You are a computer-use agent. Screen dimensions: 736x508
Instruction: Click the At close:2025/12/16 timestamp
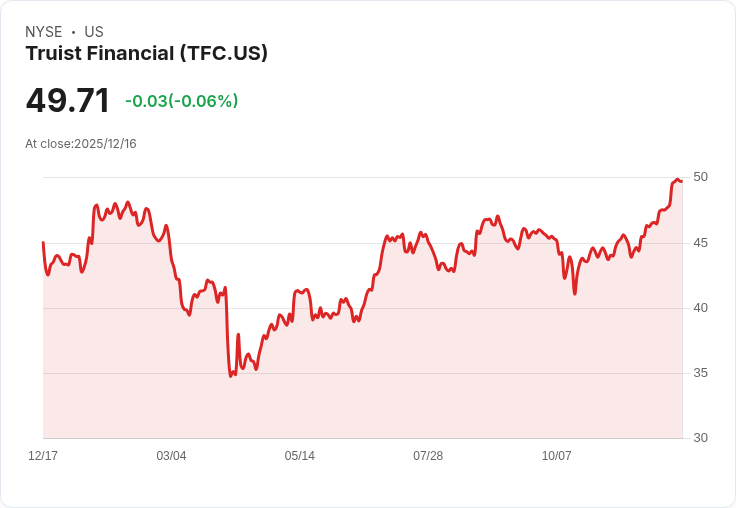coord(81,144)
